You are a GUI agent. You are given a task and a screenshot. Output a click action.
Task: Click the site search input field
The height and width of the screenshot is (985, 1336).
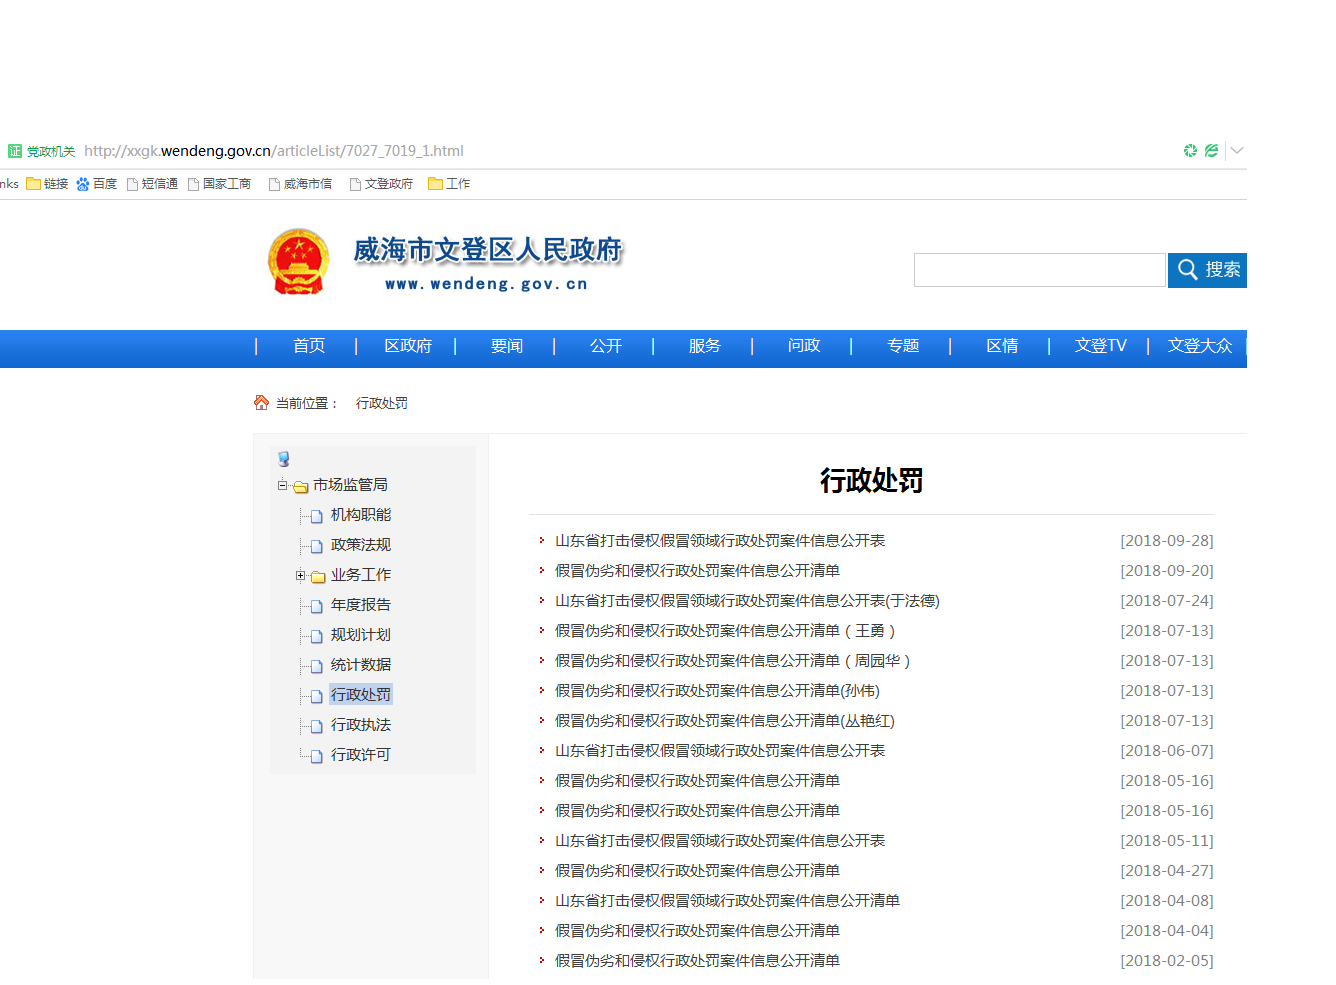coord(1039,270)
